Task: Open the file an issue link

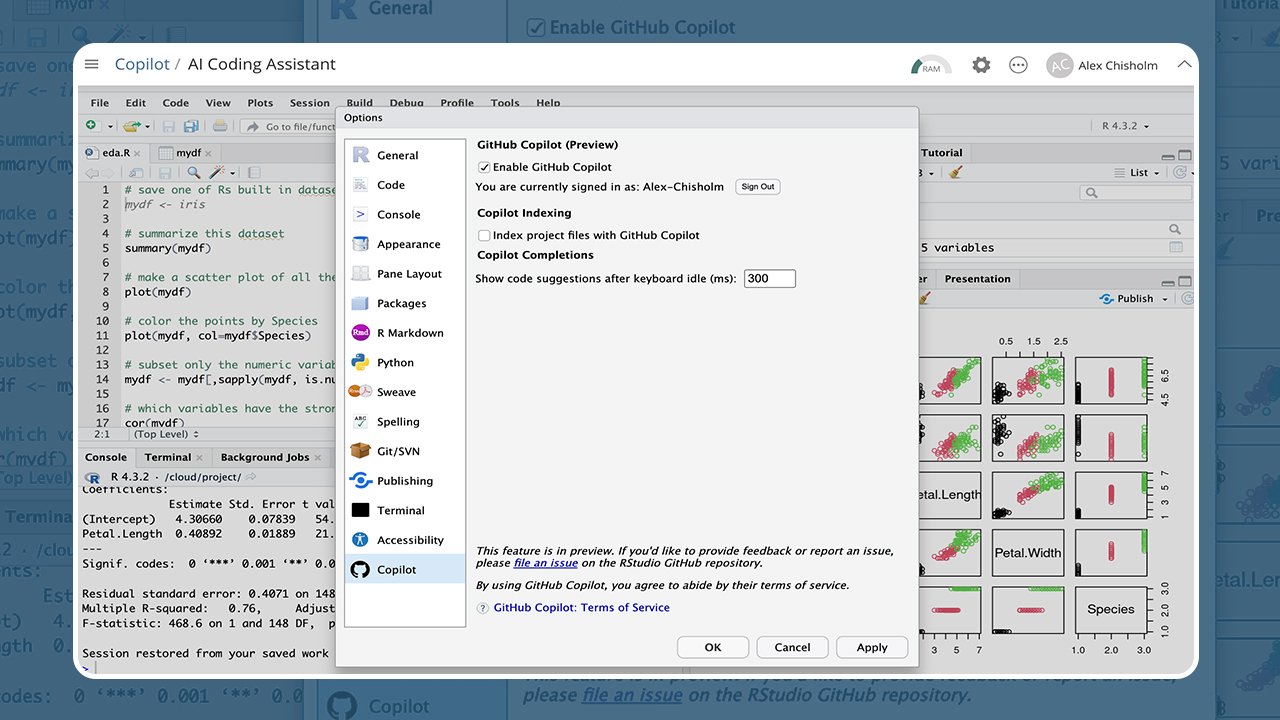Action: click(x=545, y=563)
